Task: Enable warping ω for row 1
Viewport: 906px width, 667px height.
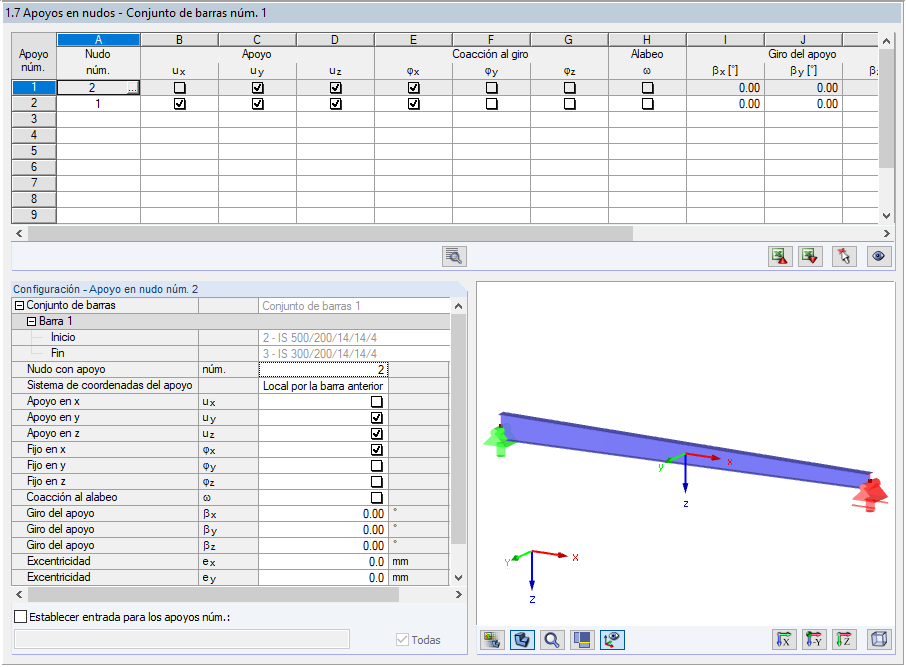Action: pos(648,88)
